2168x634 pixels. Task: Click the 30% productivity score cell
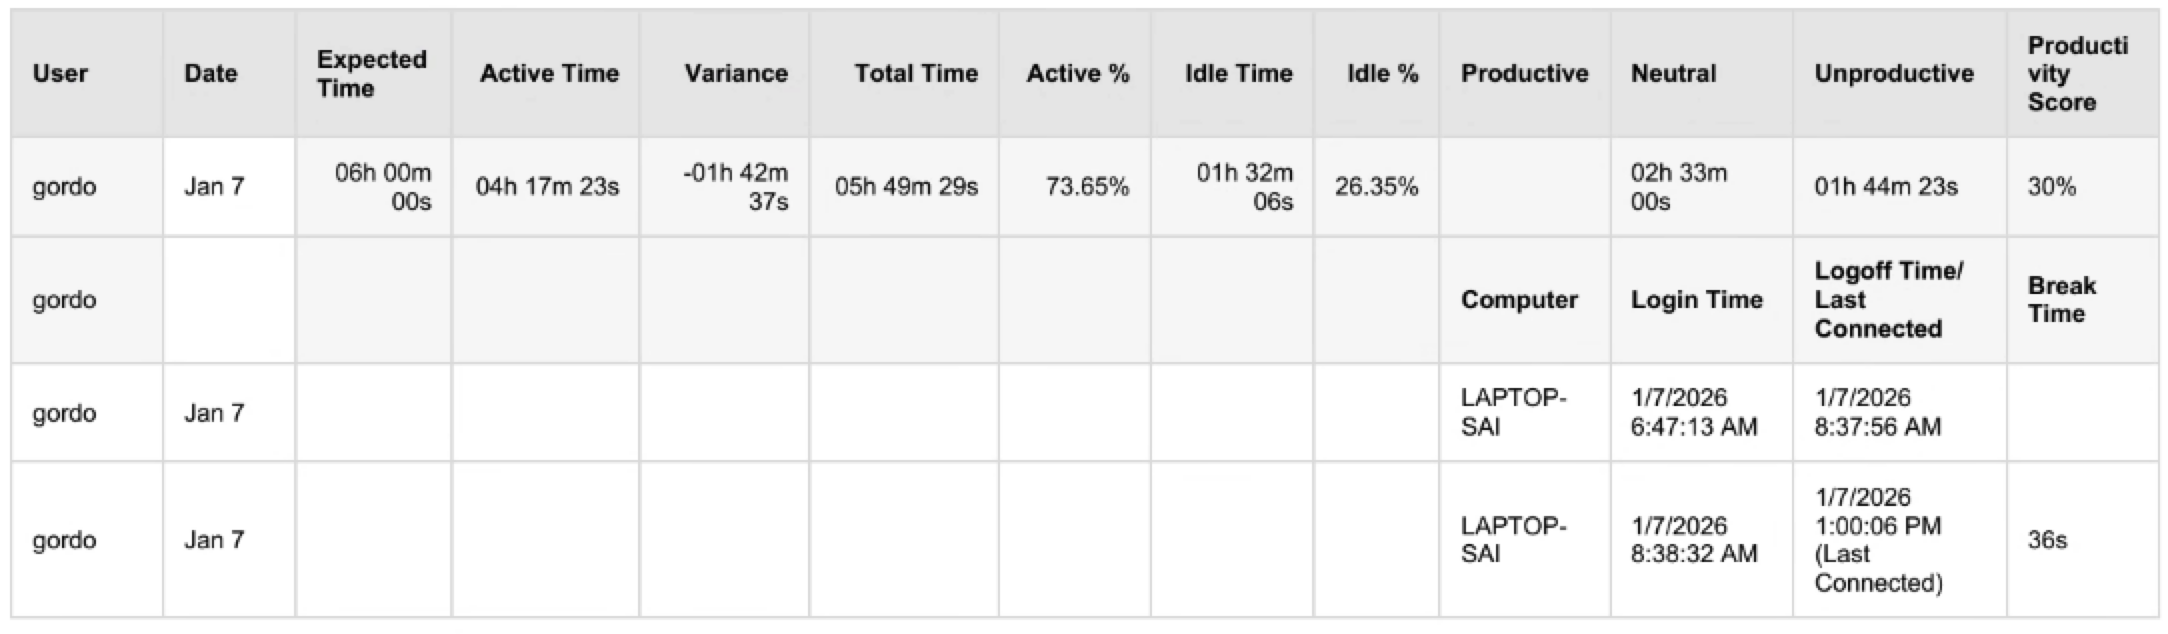point(2051,187)
